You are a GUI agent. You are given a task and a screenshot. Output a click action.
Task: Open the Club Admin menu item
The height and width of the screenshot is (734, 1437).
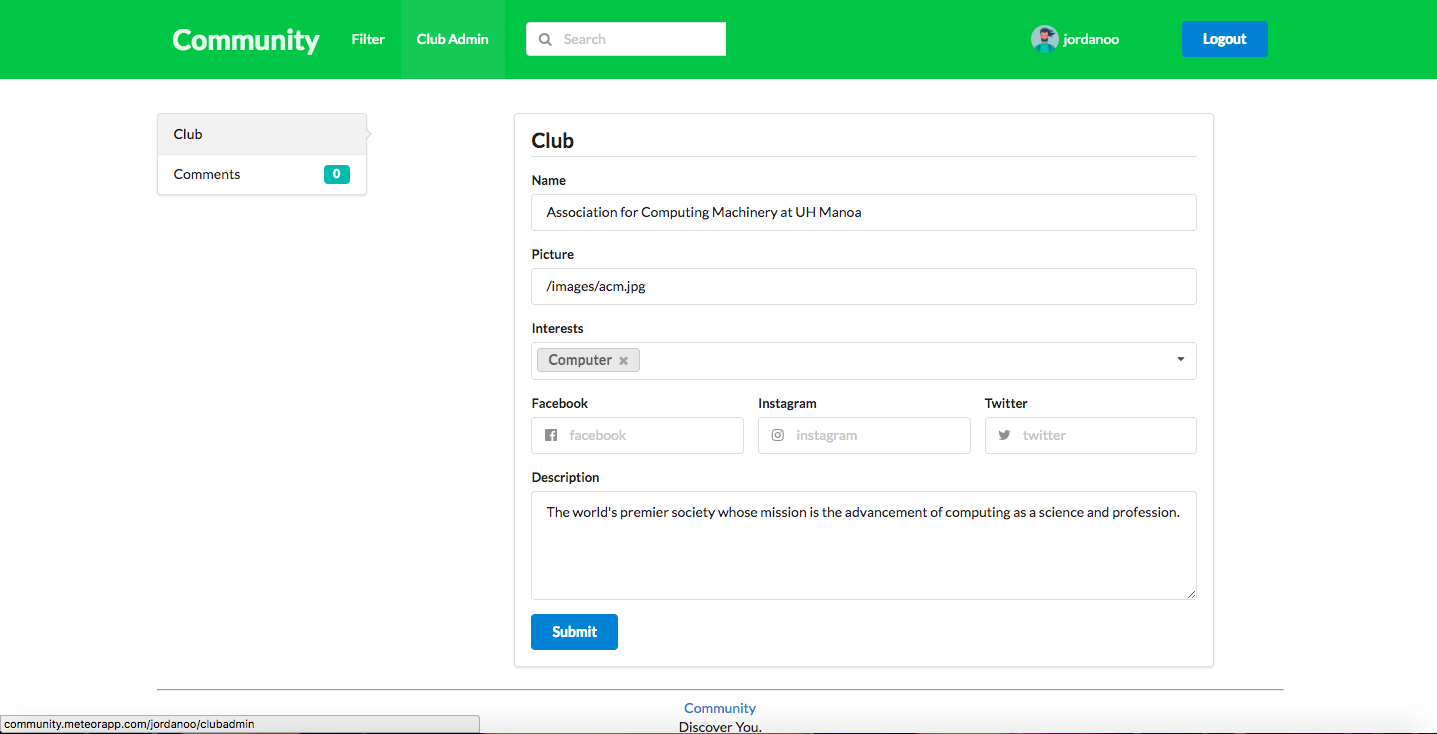pos(453,39)
